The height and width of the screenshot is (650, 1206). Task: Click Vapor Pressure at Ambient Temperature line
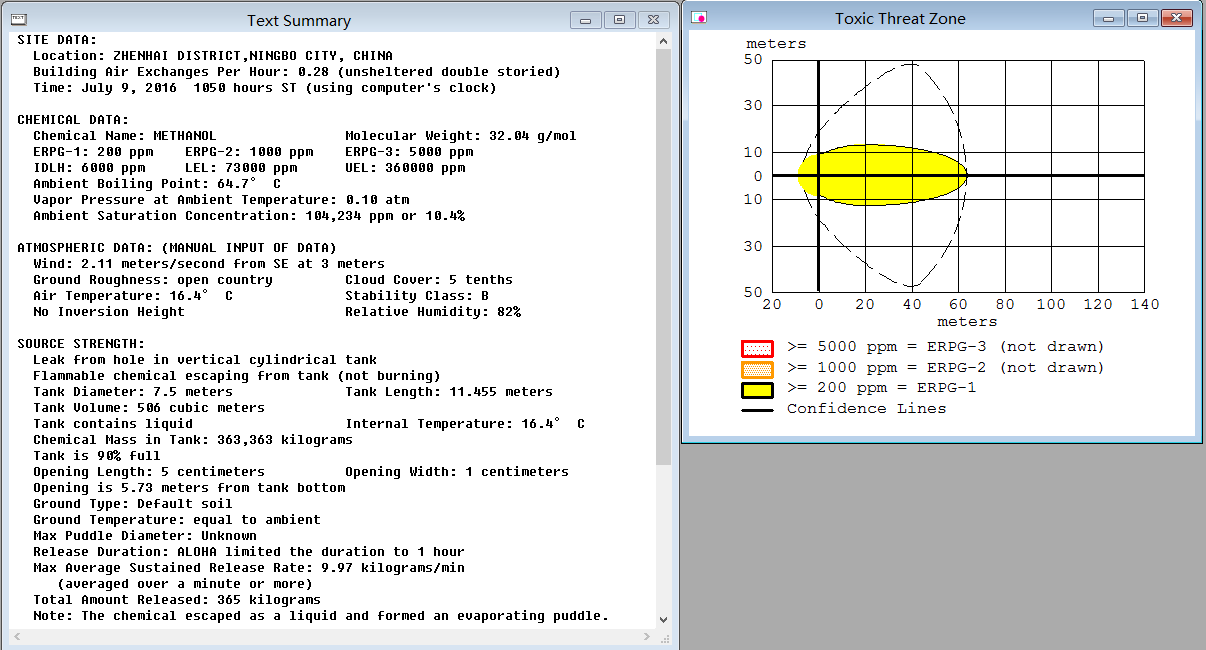(x=221, y=200)
